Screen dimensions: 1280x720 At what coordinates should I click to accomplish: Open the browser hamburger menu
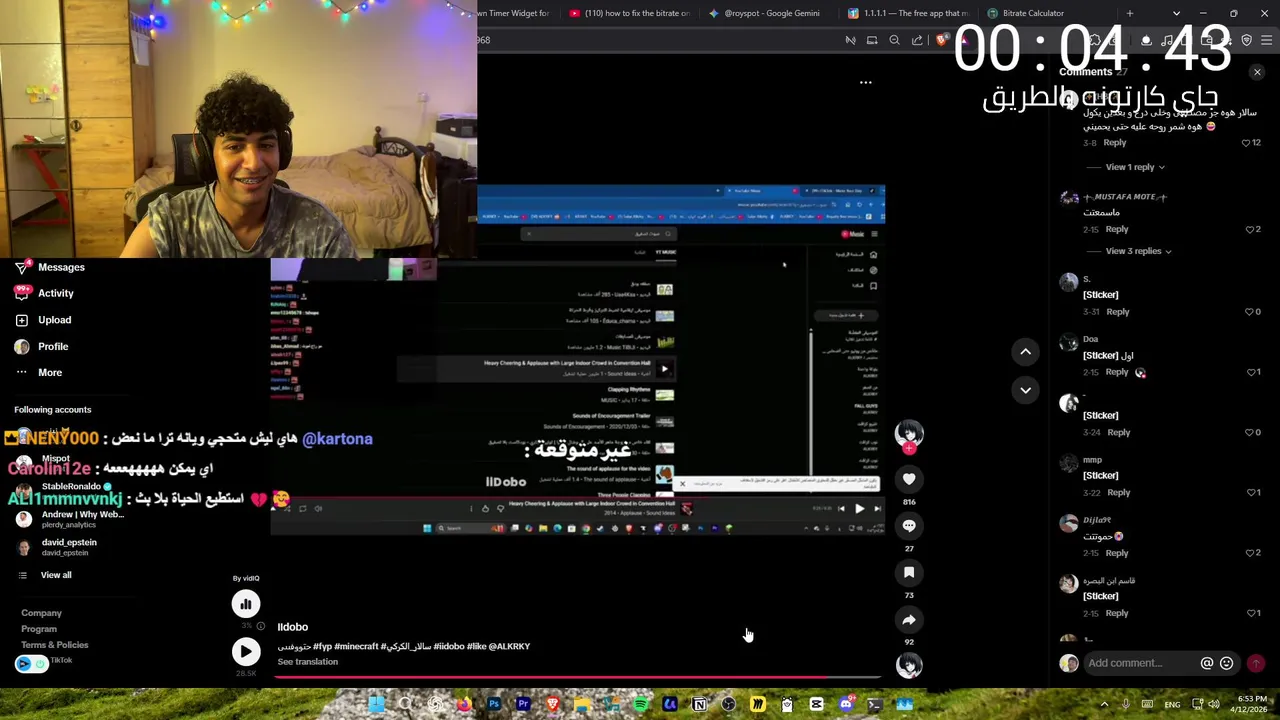[1267, 40]
